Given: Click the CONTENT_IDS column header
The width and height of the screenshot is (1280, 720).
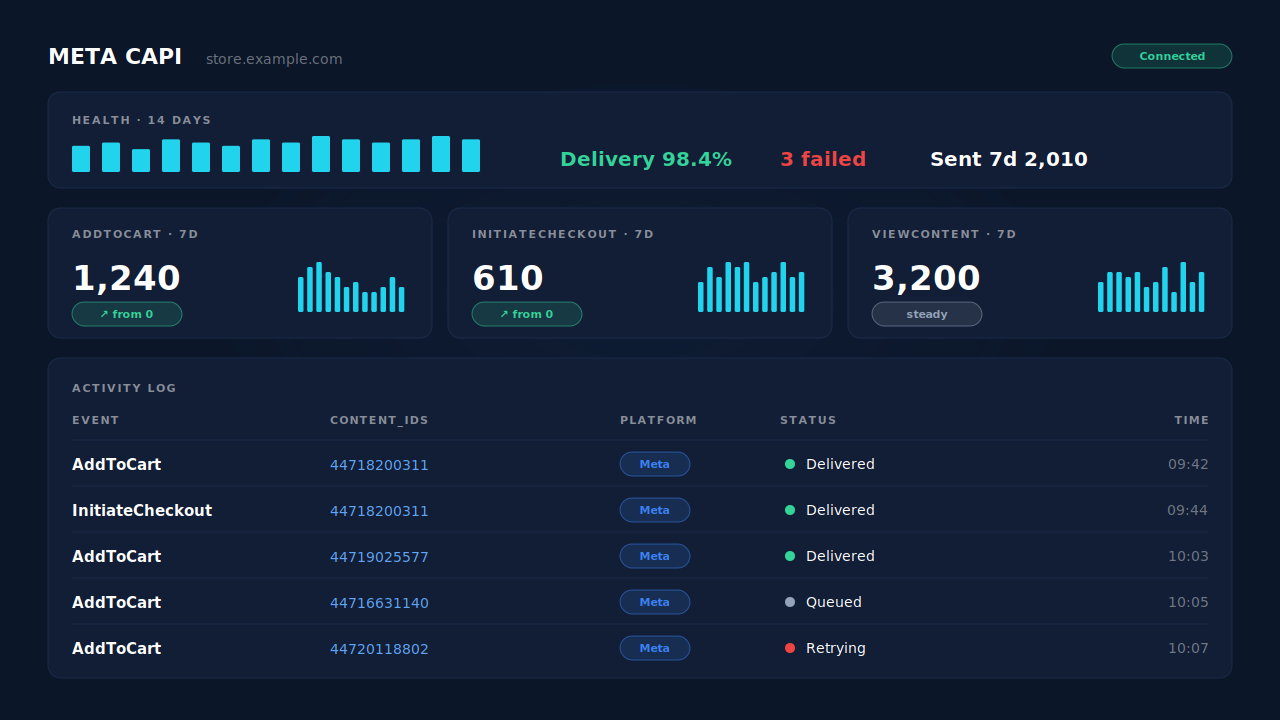Looking at the screenshot, I should pos(379,420).
